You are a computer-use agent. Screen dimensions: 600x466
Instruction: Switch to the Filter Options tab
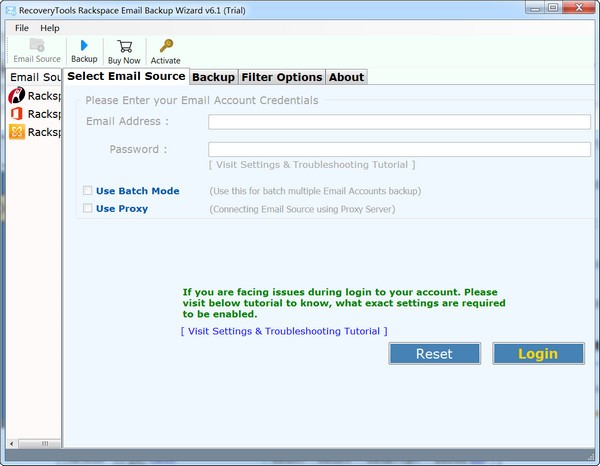[x=281, y=77]
